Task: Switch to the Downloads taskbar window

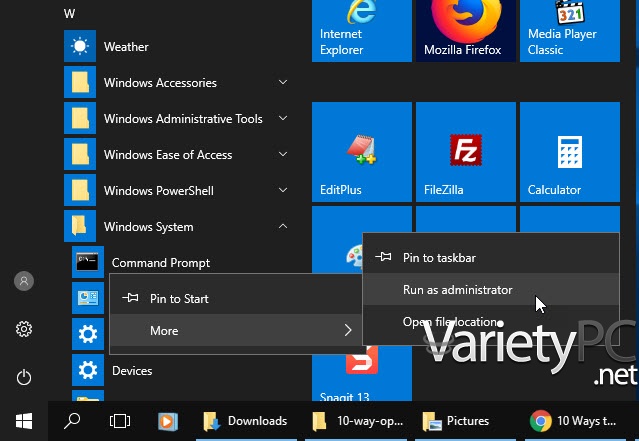Action: tap(246, 421)
